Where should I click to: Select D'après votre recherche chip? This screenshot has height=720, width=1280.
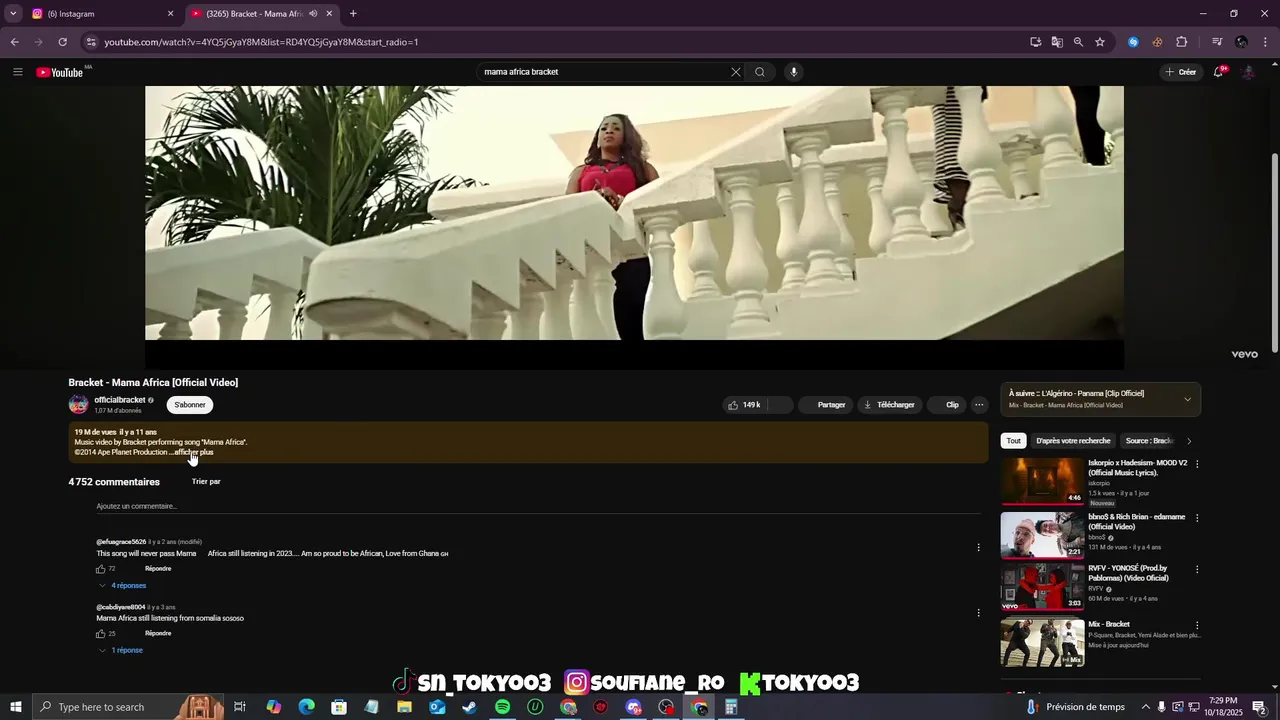coord(1073,441)
